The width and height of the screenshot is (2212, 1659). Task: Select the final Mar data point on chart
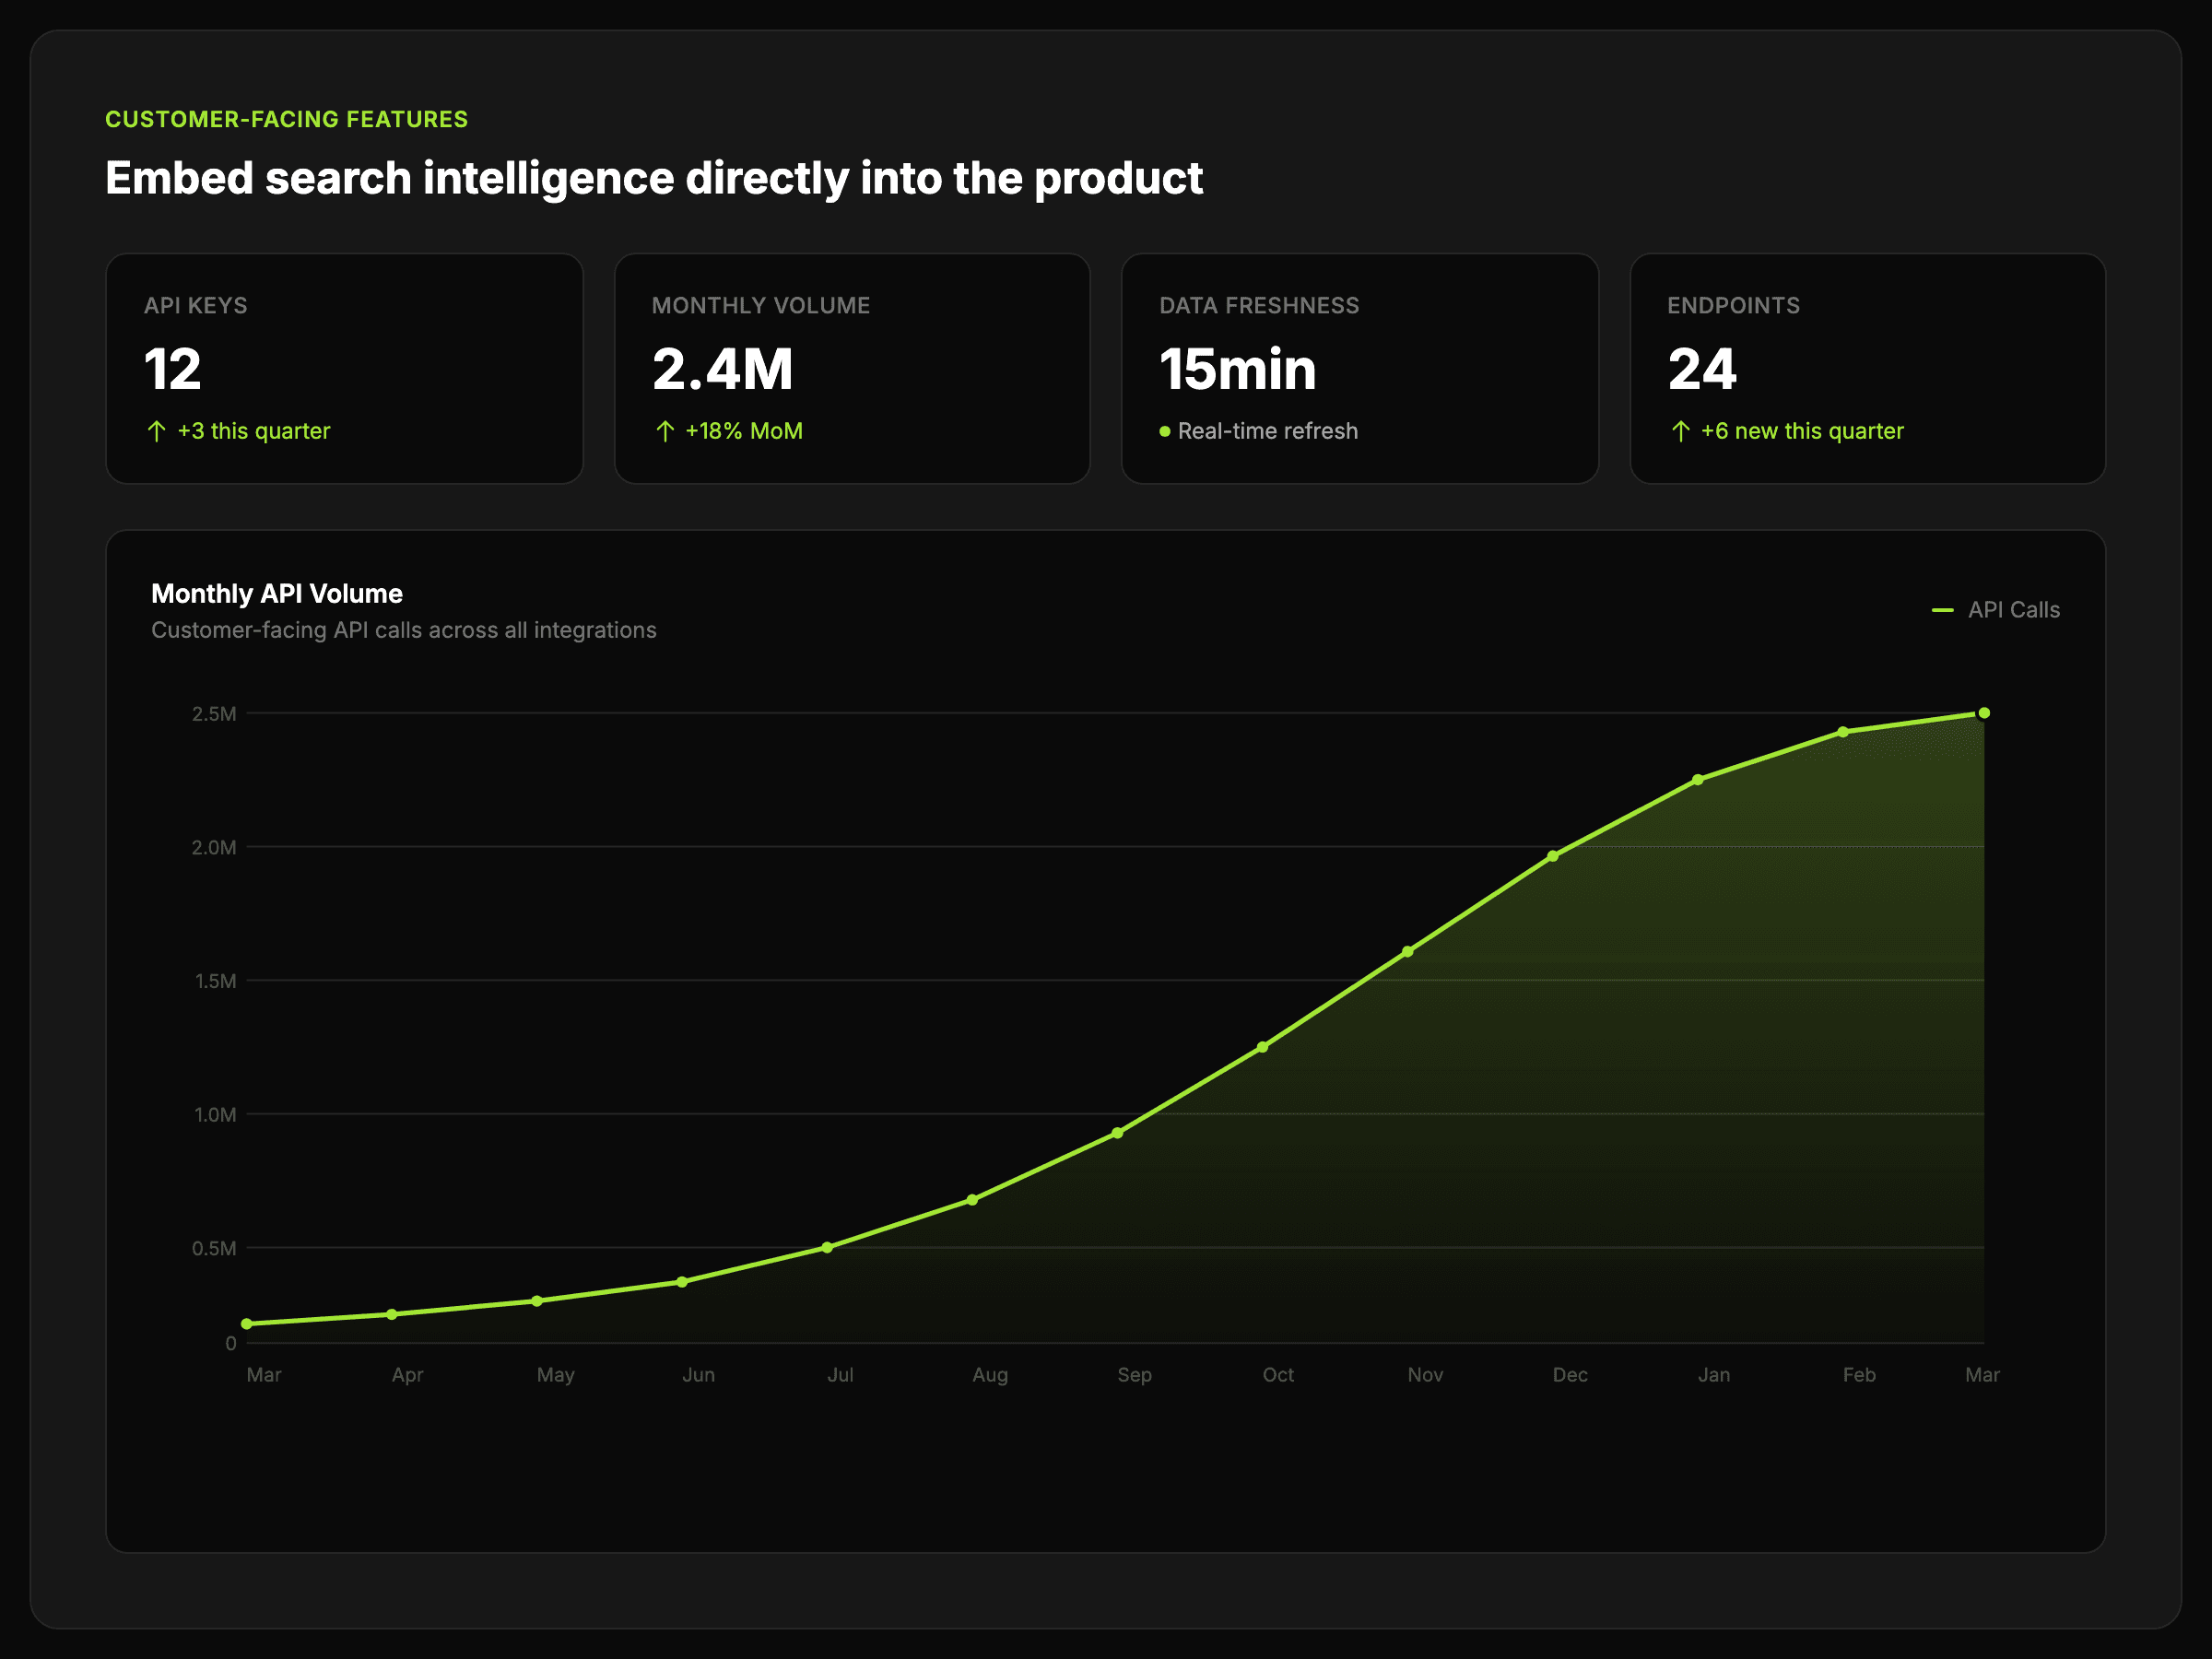(x=1984, y=713)
